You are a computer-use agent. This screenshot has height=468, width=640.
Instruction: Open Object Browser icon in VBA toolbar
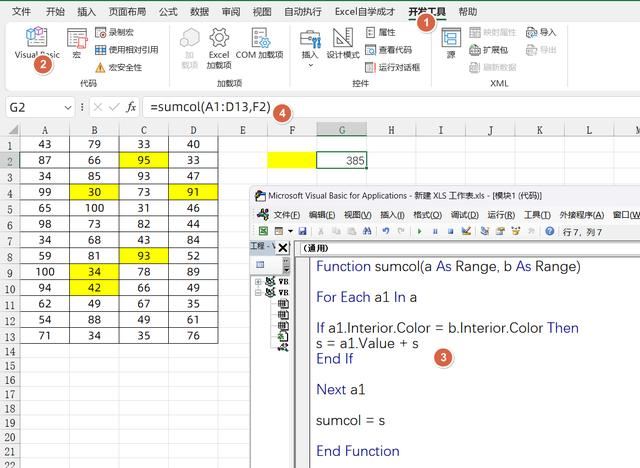(x=516, y=231)
